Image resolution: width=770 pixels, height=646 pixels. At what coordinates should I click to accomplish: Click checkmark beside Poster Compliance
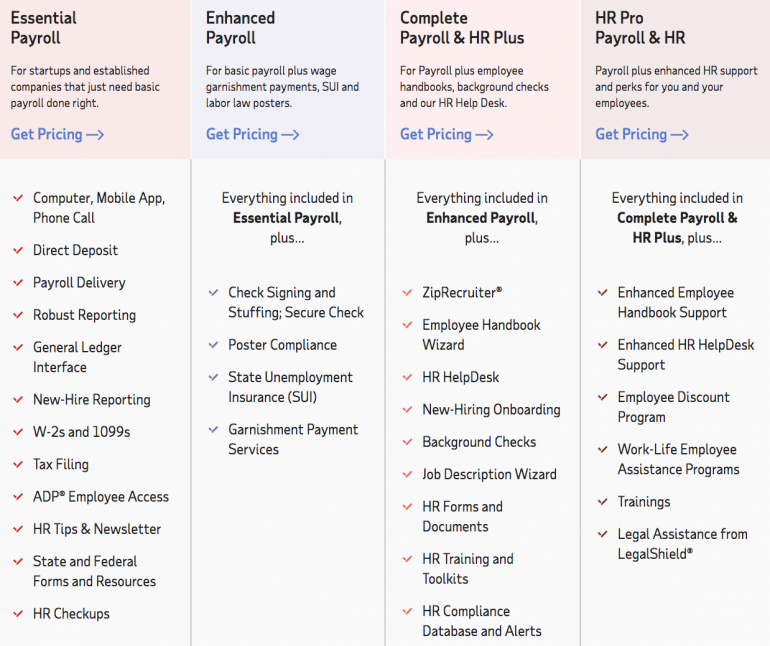click(213, 345)
